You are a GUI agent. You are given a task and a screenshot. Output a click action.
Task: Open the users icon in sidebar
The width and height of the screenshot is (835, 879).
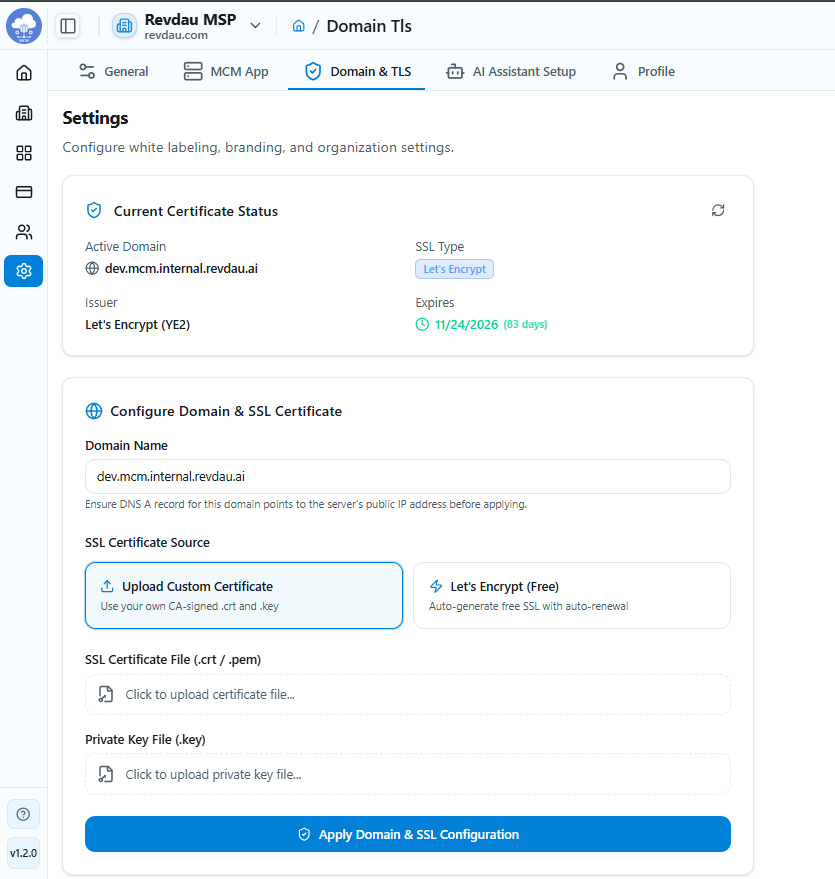point(24,232)
